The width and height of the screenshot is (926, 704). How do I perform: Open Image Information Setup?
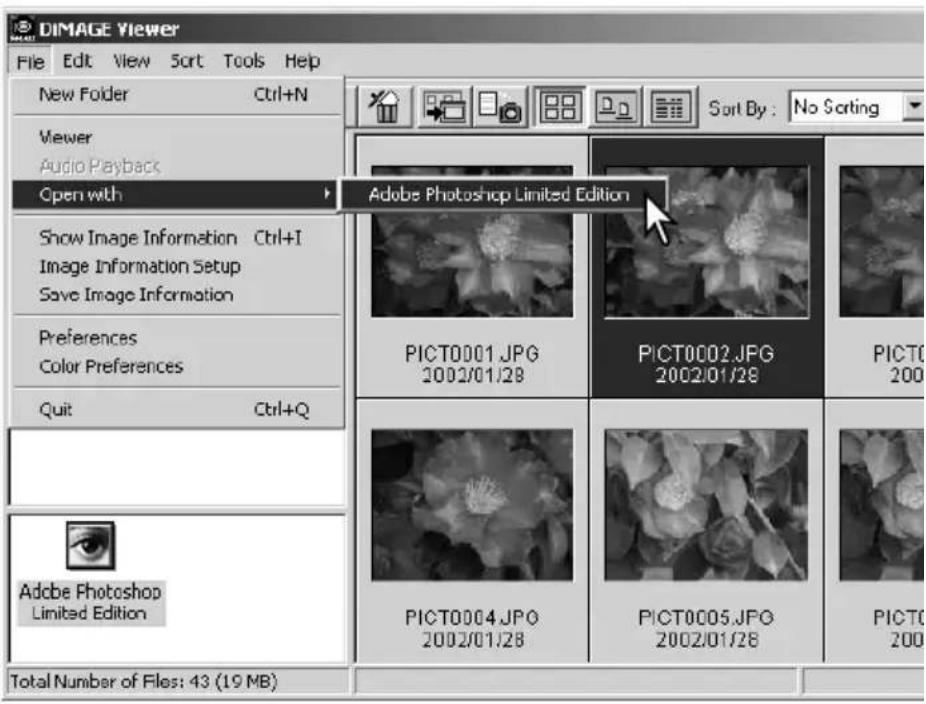177,266
